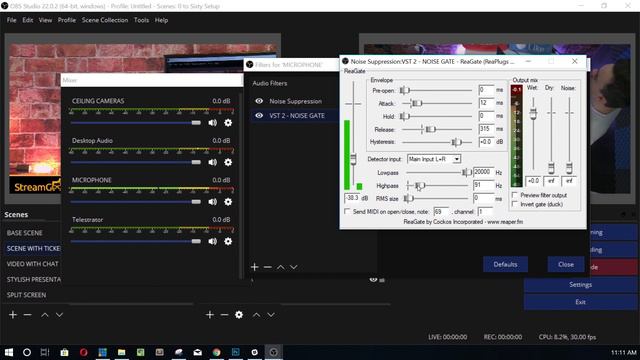Click the Release slider handle
640x360 pixels.
[430, 129]
